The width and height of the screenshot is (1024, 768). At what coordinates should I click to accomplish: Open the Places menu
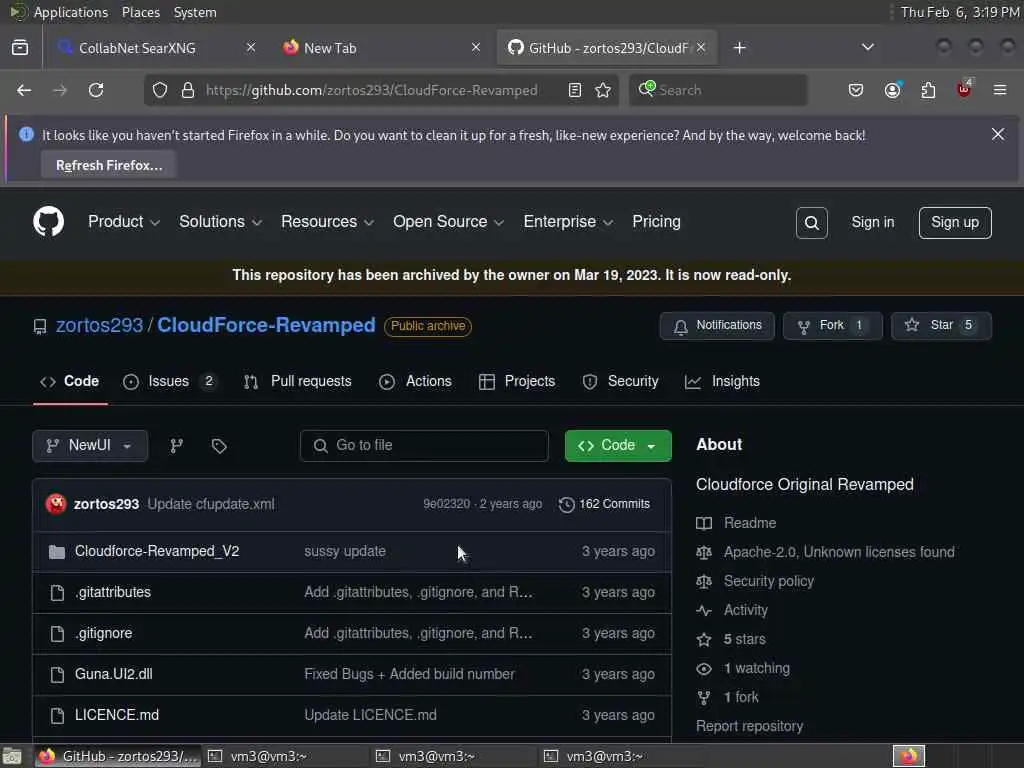(140, 12)
